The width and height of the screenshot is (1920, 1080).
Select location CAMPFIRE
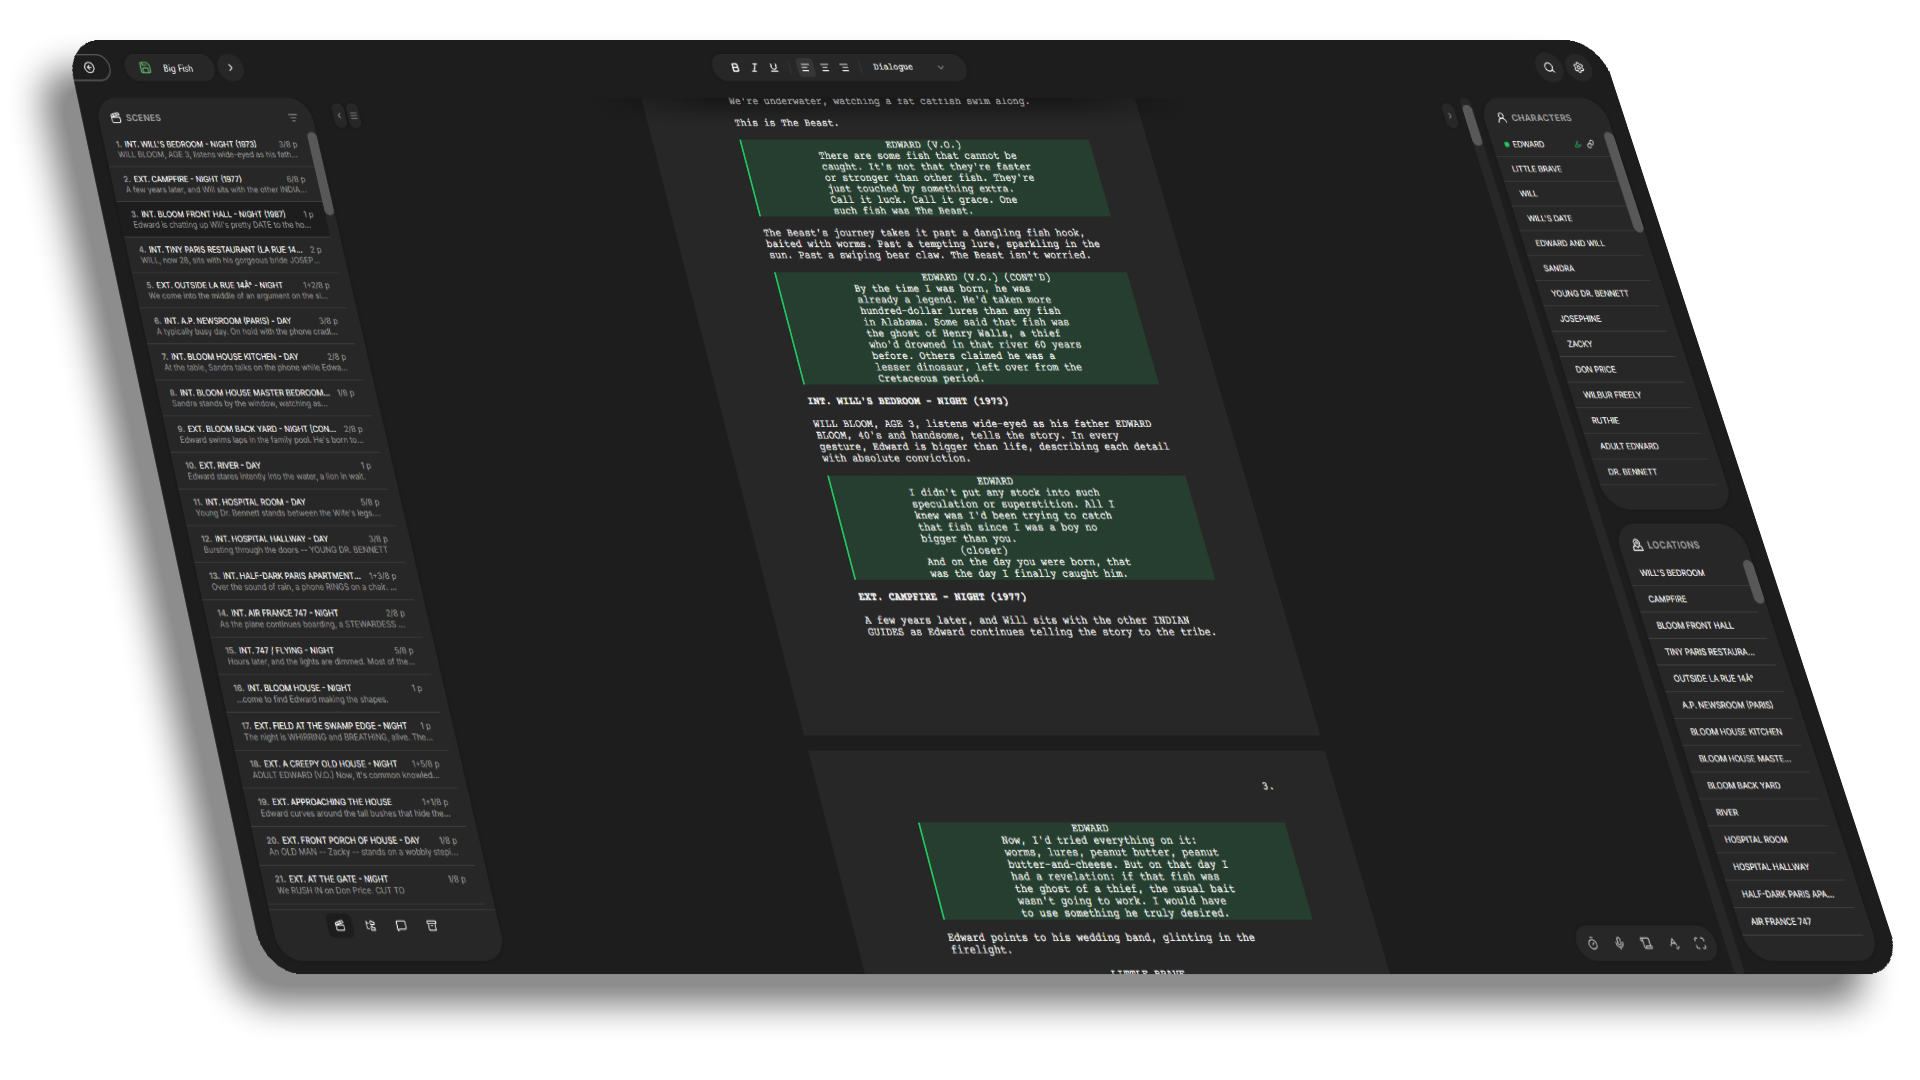coord(1693,599)
